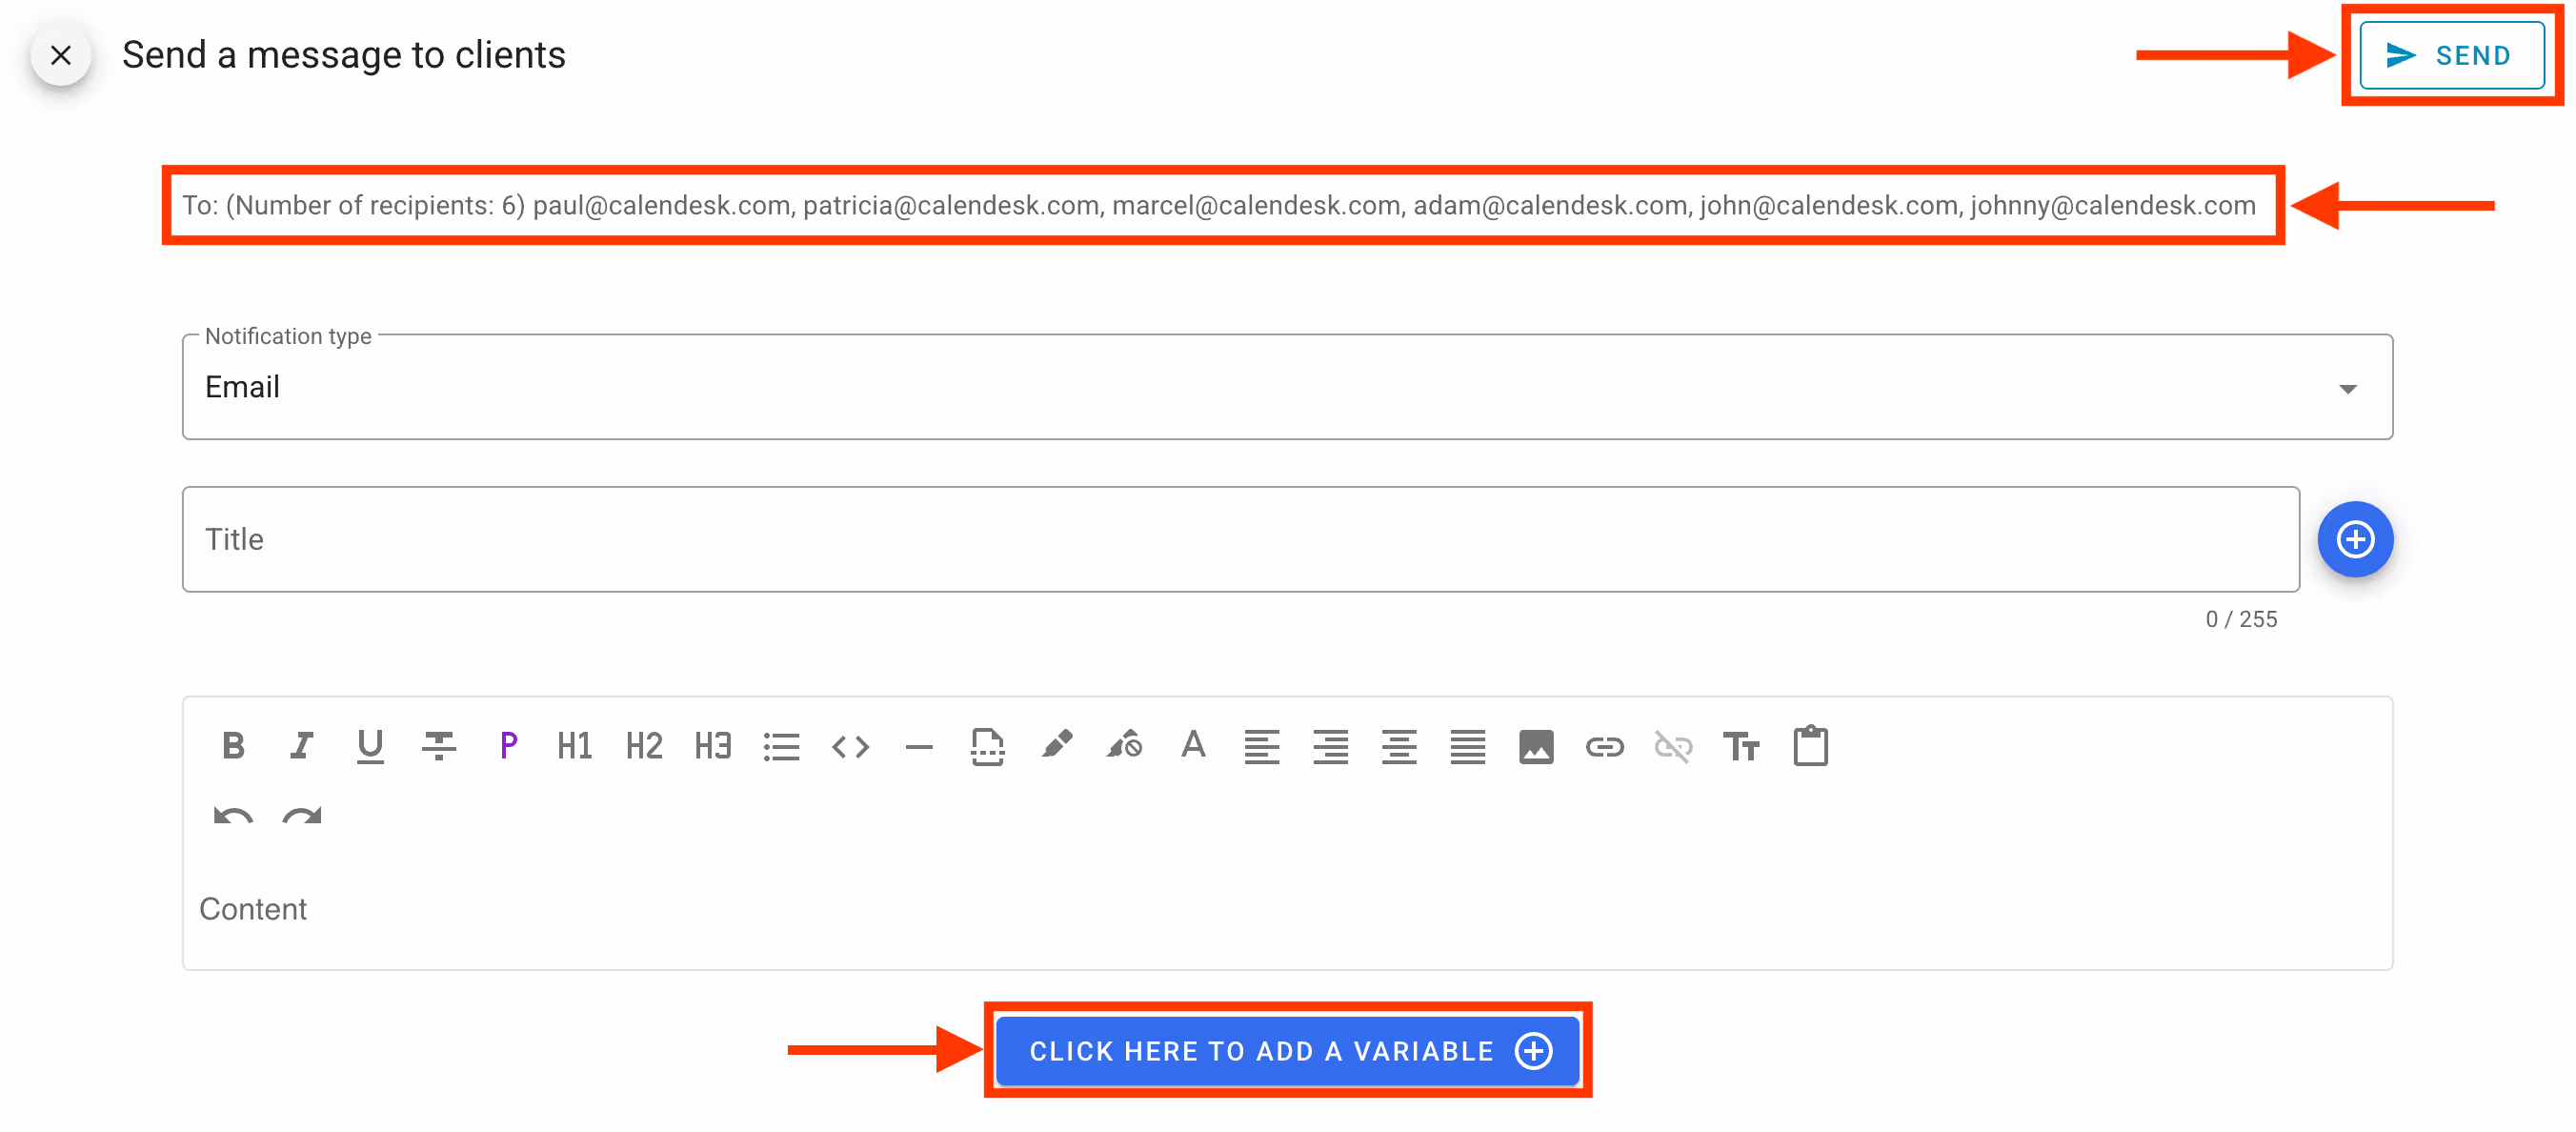The image size is (2576, 1132).
Task: Remove the existing link
Action: [x=1673, y=745]
